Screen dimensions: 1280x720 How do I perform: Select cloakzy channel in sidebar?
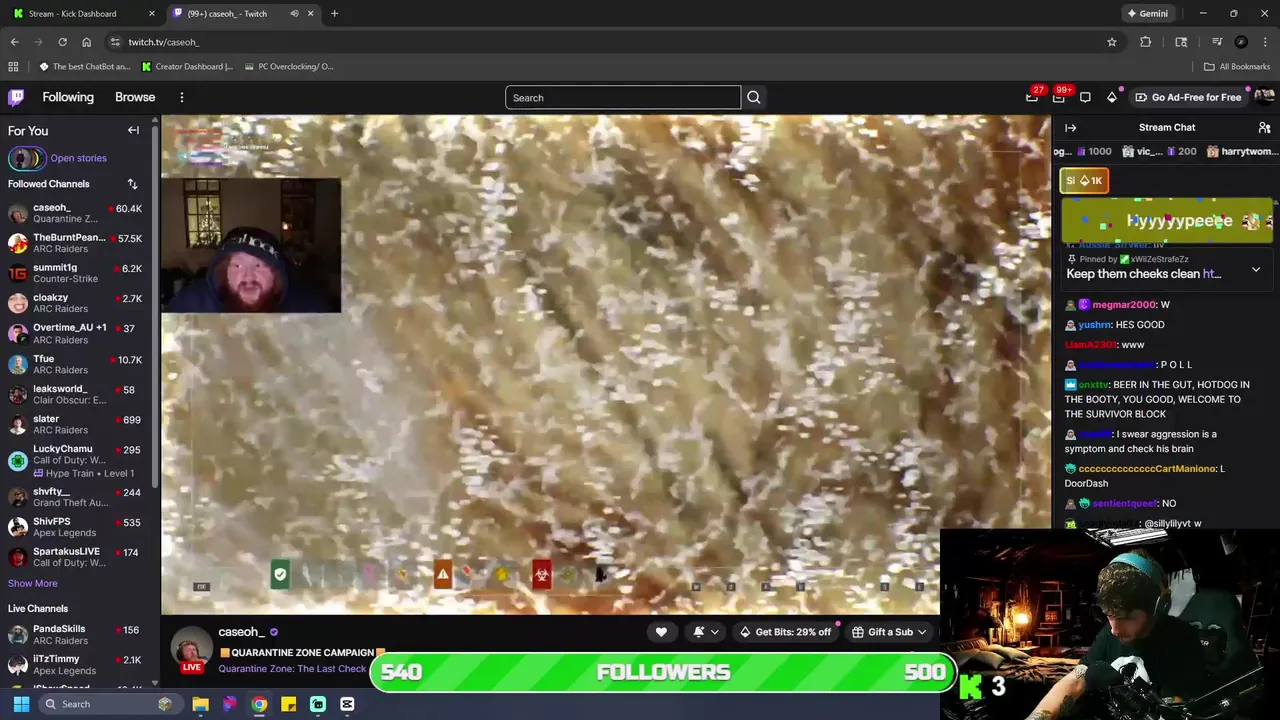coord(76,303)
